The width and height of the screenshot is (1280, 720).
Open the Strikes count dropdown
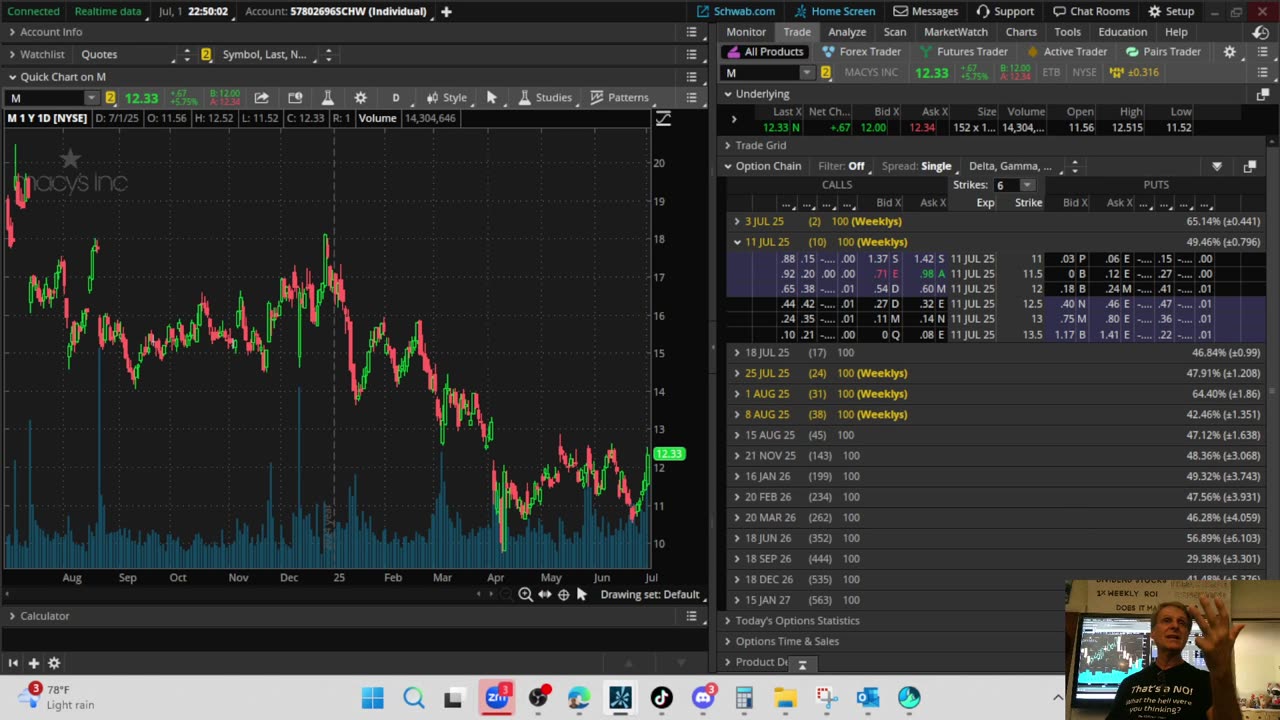coord(1027,185)
